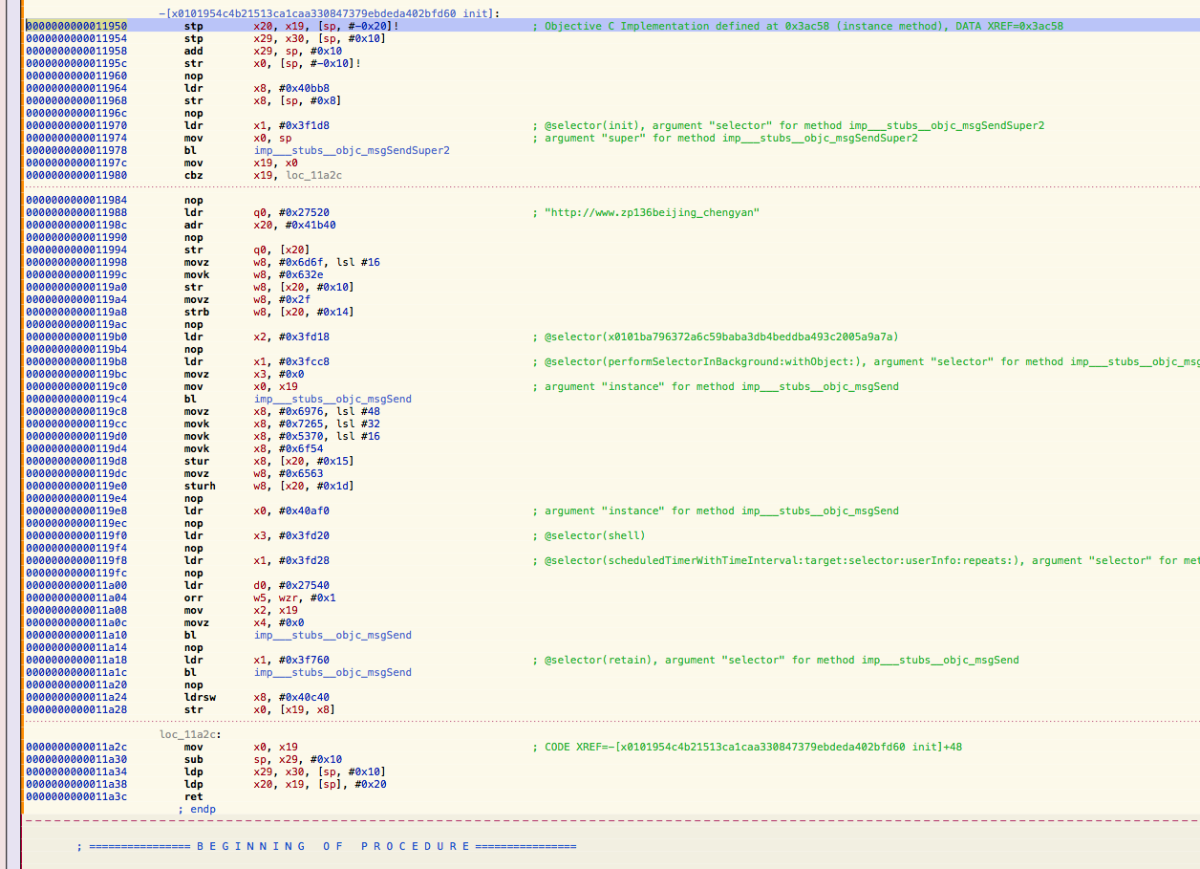Click the @selector(shell) comment
The height and width of the screenshot is (869, 1200).
589,535
